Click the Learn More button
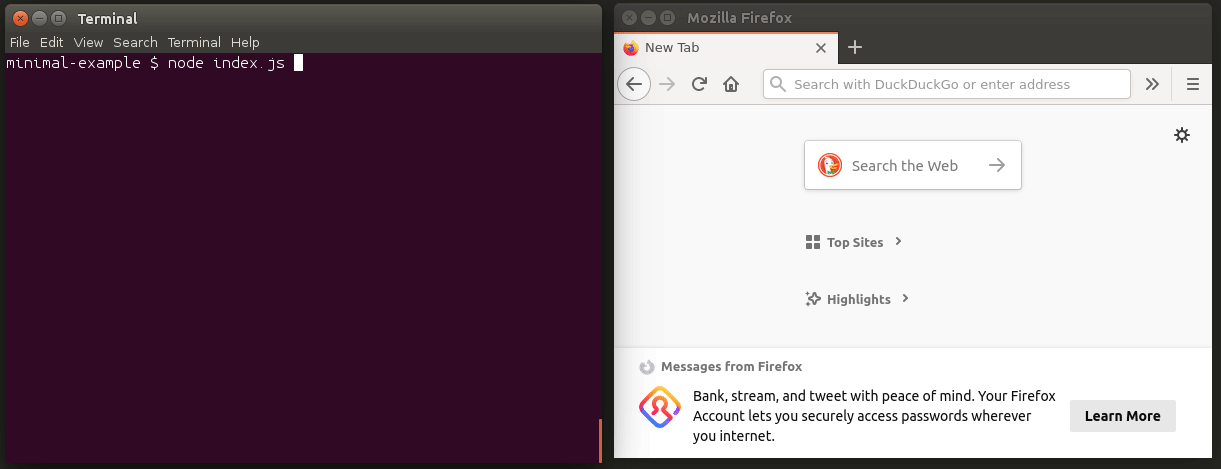The width and height of the screenshot is (1221, 469). tap(1122, 416)
